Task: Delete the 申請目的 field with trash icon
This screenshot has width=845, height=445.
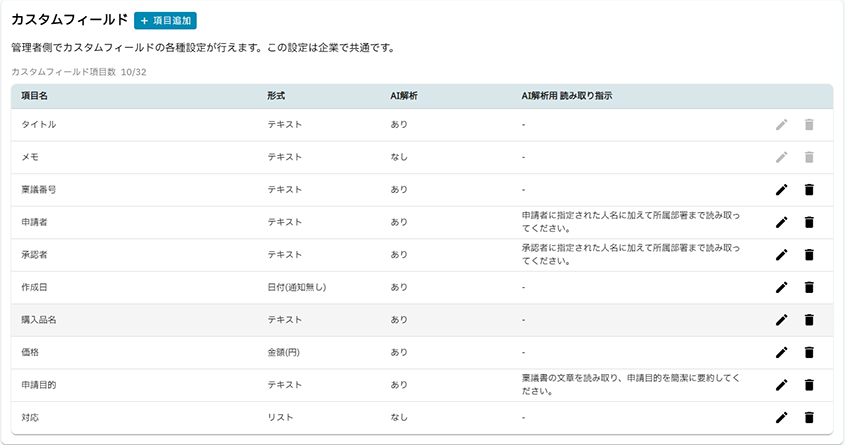Action: (809, 385)
